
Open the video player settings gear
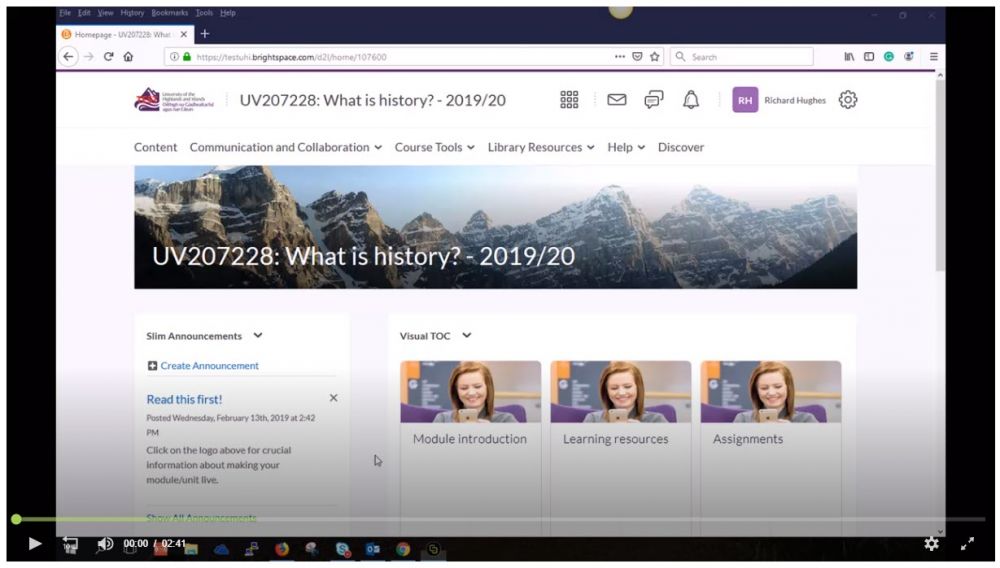(x=932, y=543)
